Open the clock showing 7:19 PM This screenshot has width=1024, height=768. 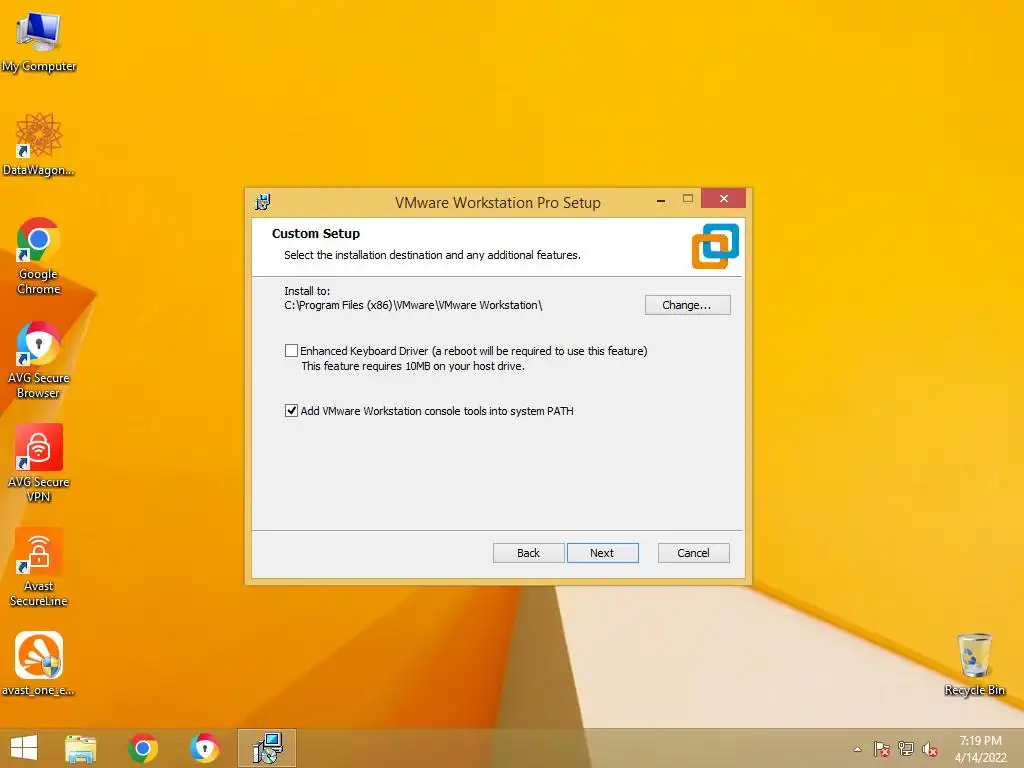click(980, 749)
